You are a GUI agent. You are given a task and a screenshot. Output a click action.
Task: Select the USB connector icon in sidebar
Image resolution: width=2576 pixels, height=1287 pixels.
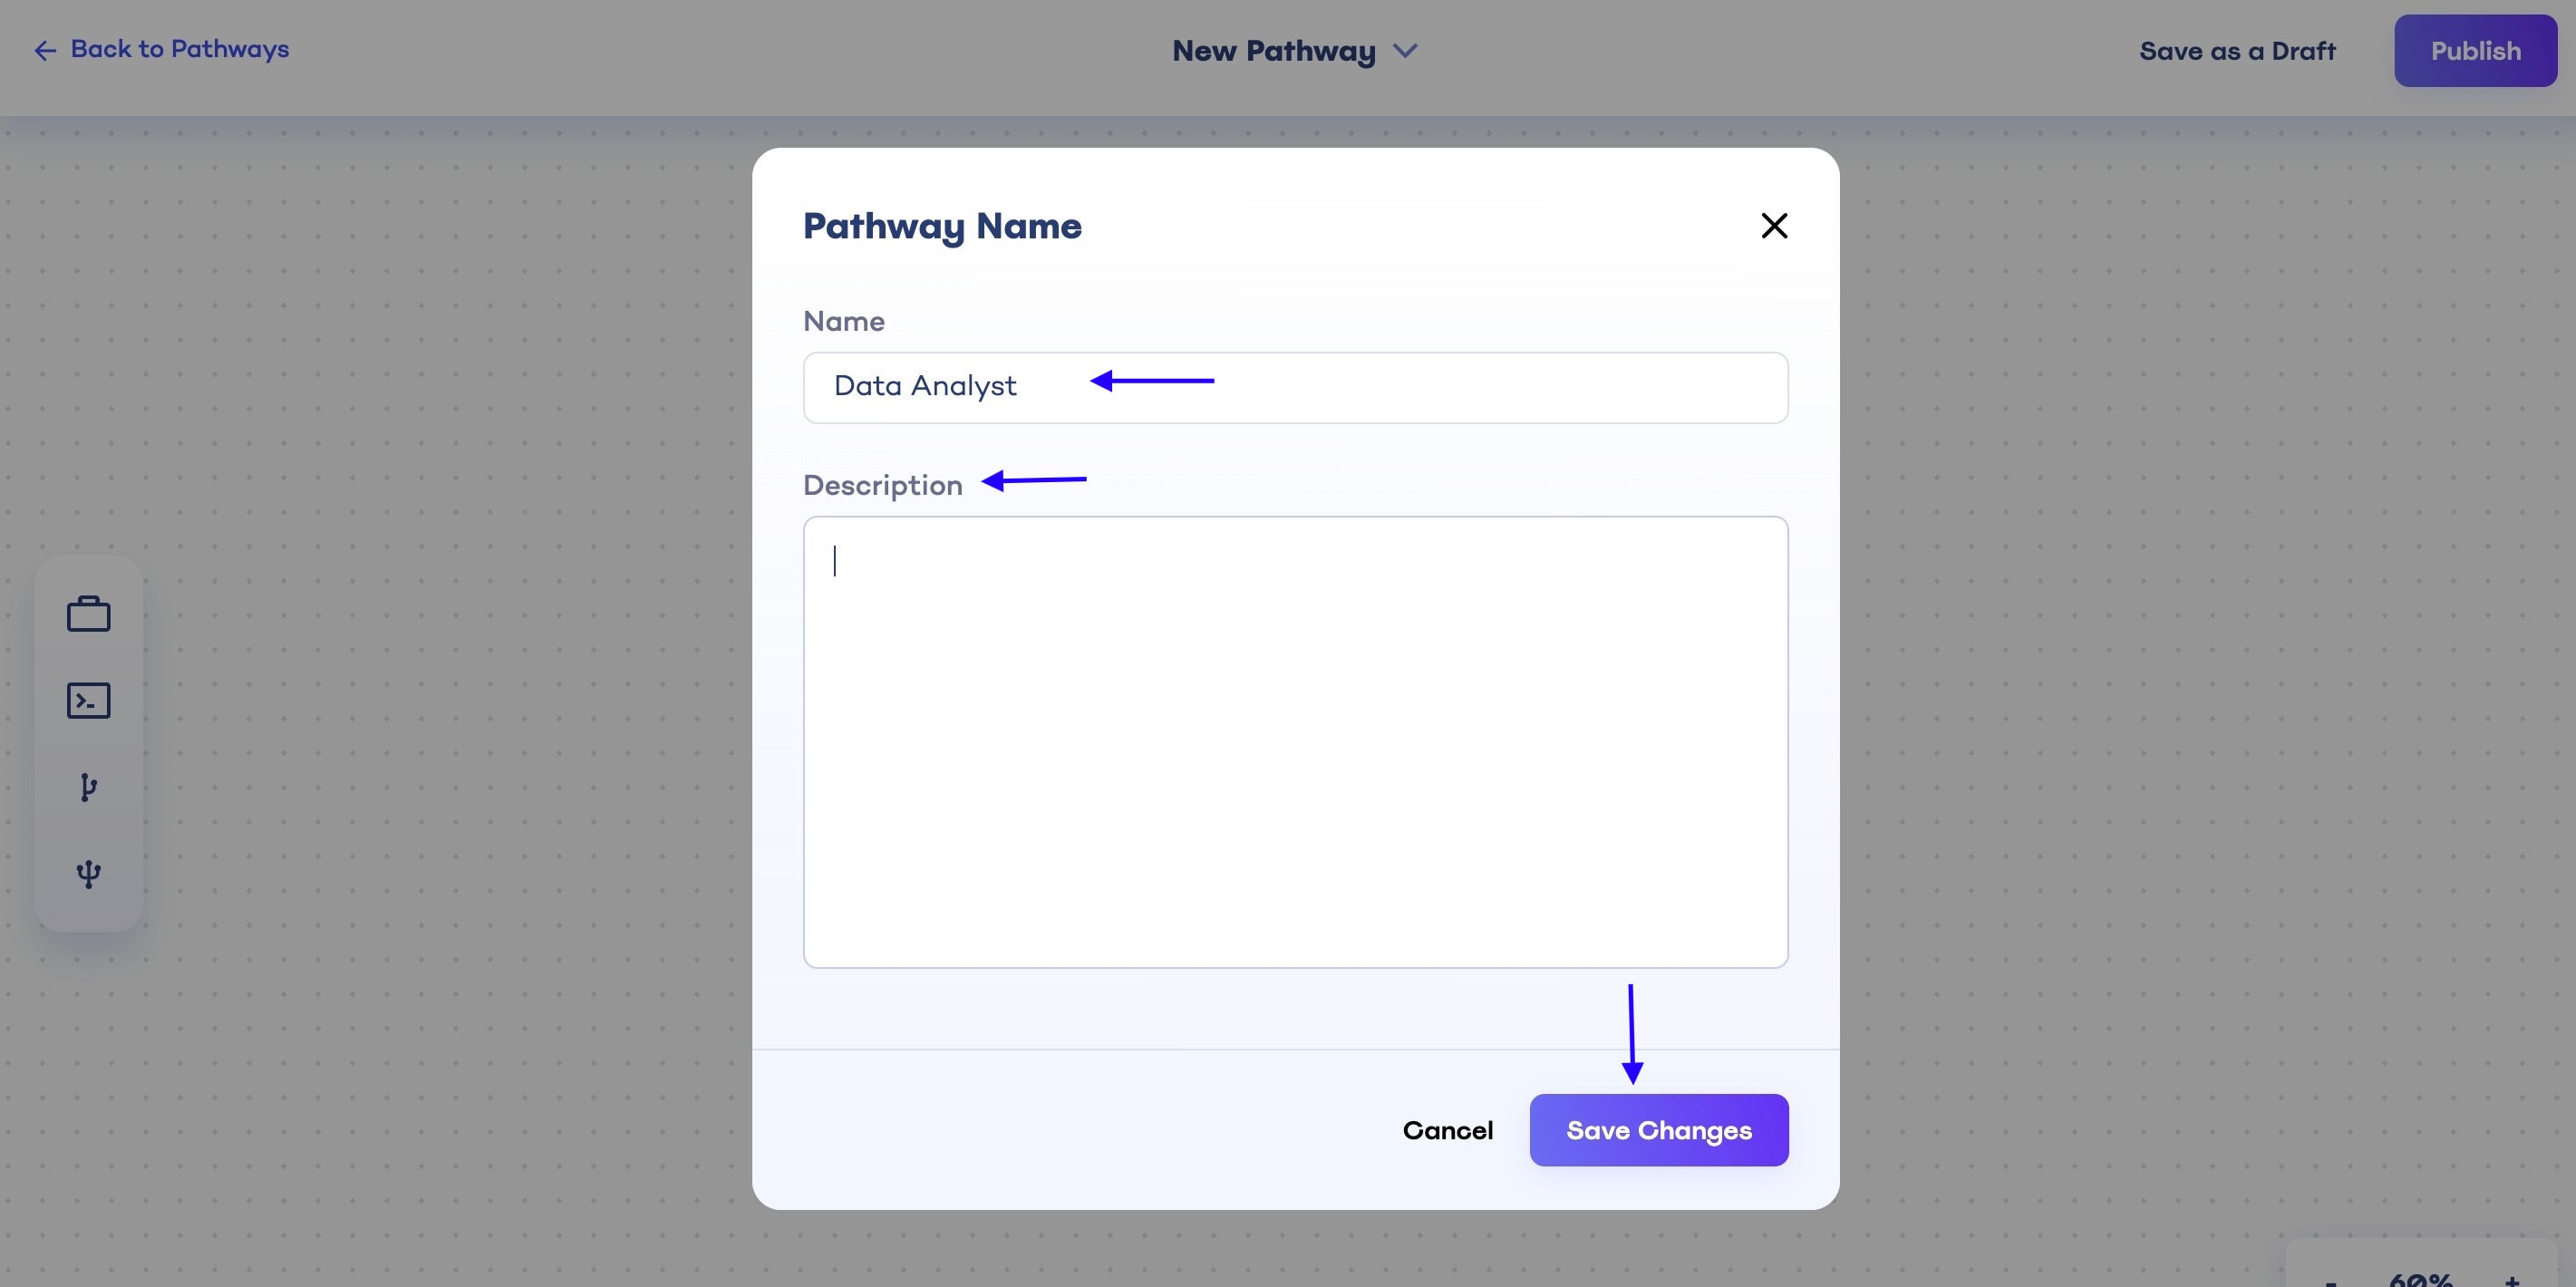[88, 874]
